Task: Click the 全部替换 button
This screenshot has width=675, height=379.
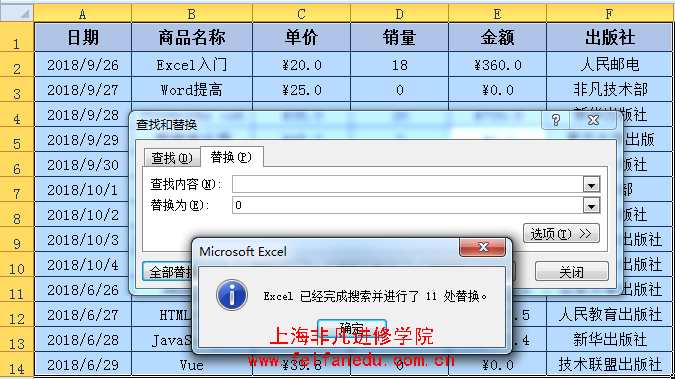Action: (168, 272)
